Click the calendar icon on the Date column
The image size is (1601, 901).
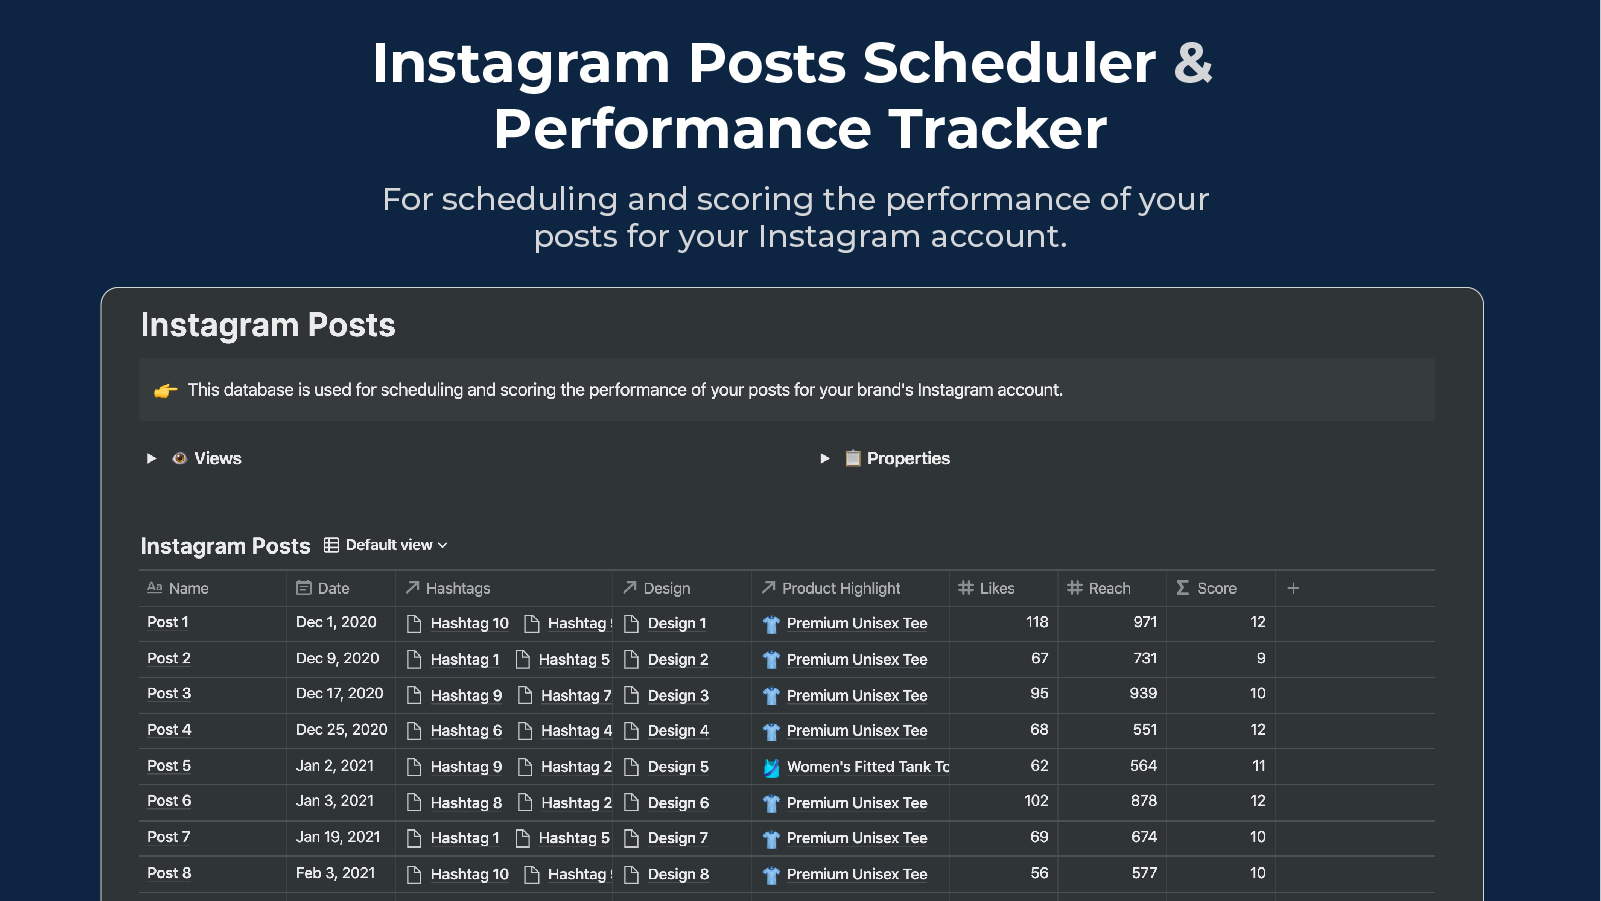click(x=305, y=588)
